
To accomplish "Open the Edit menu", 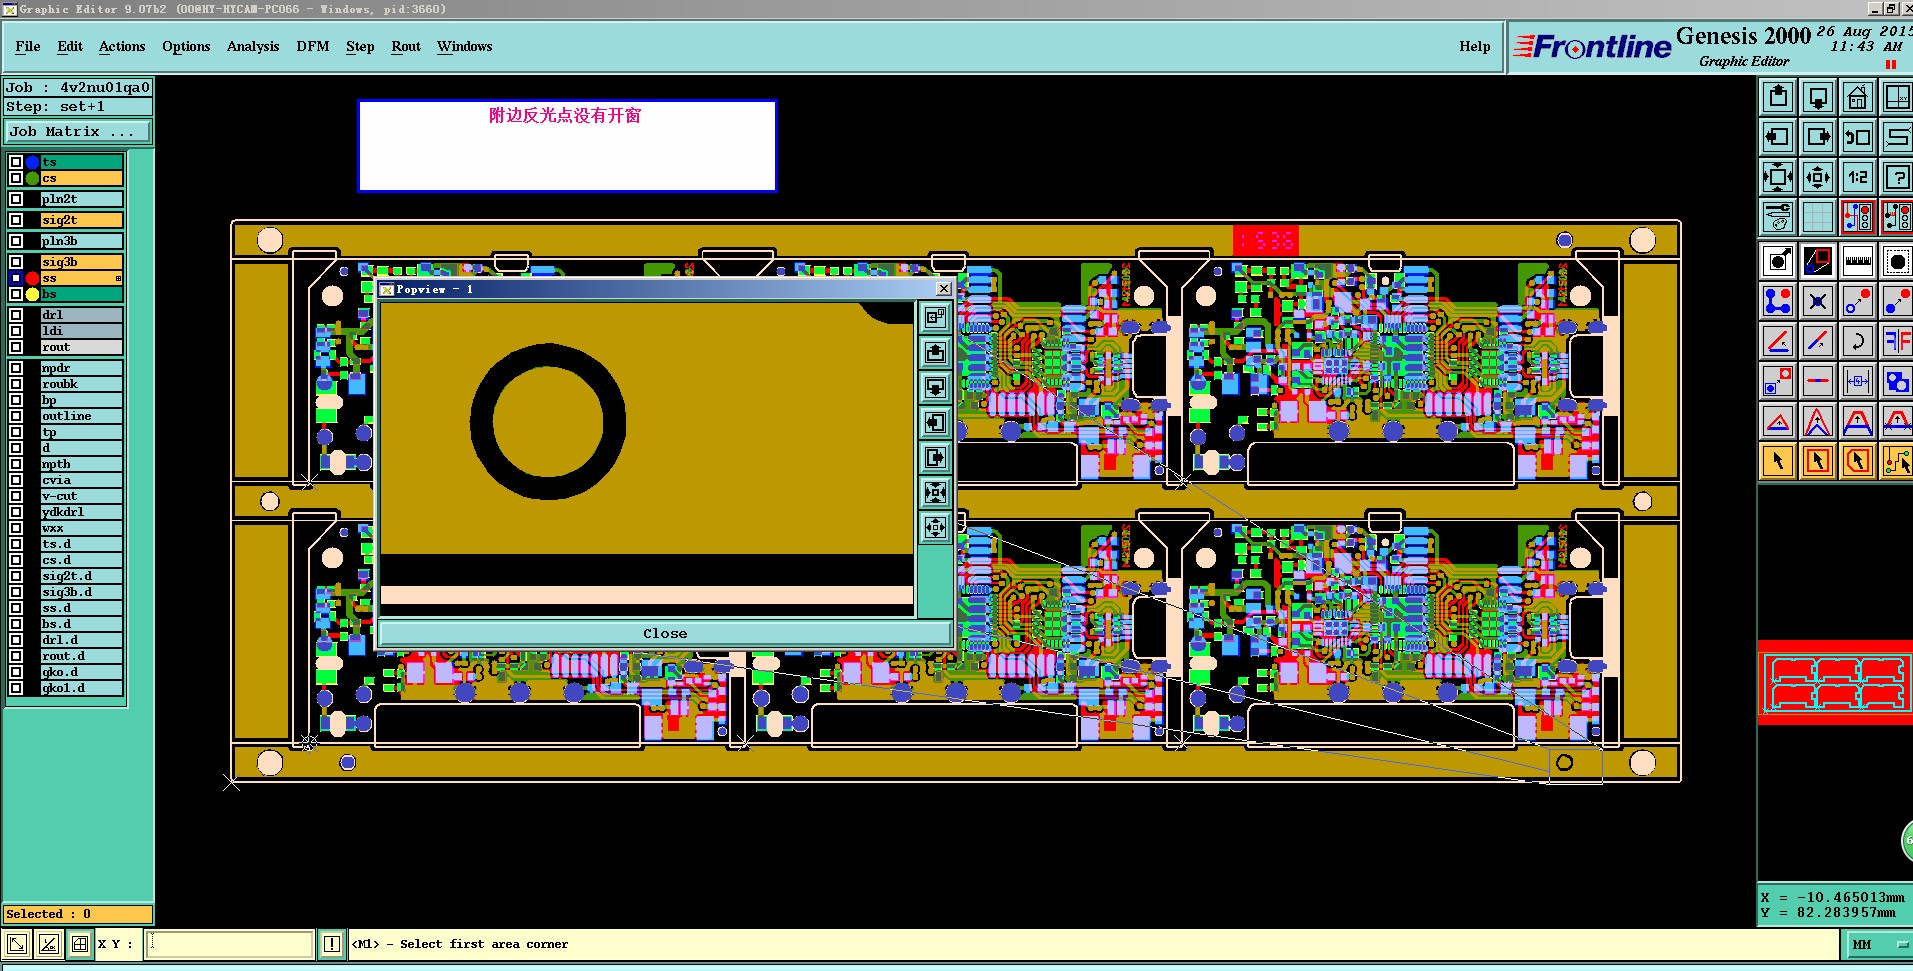I will [70, 47].
